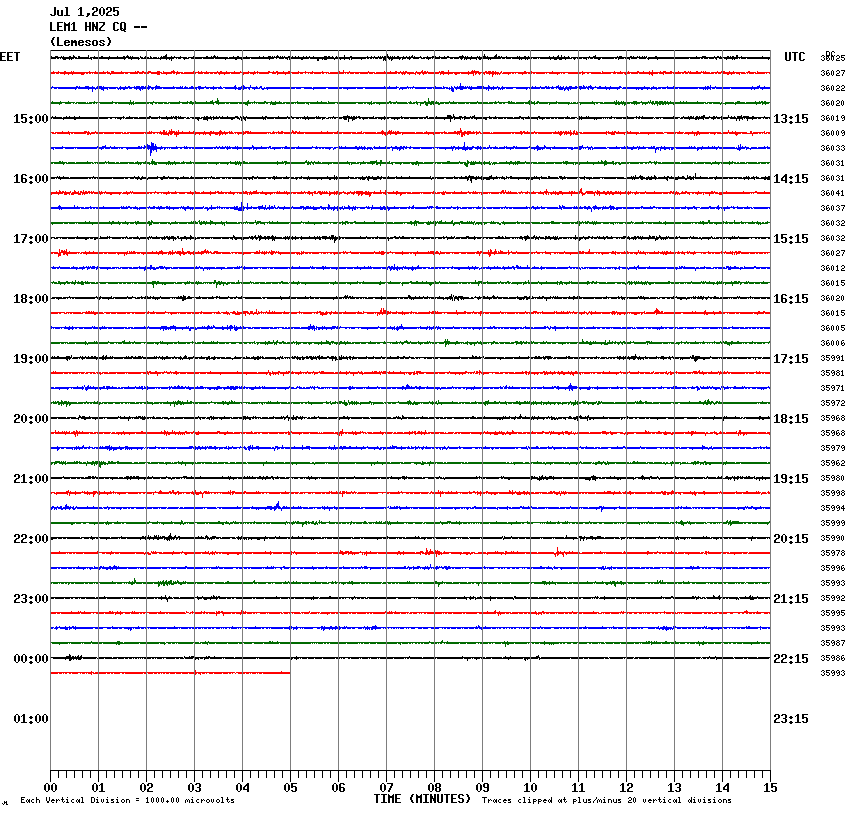Click the "22:00" EET time label

click(31, 539)
